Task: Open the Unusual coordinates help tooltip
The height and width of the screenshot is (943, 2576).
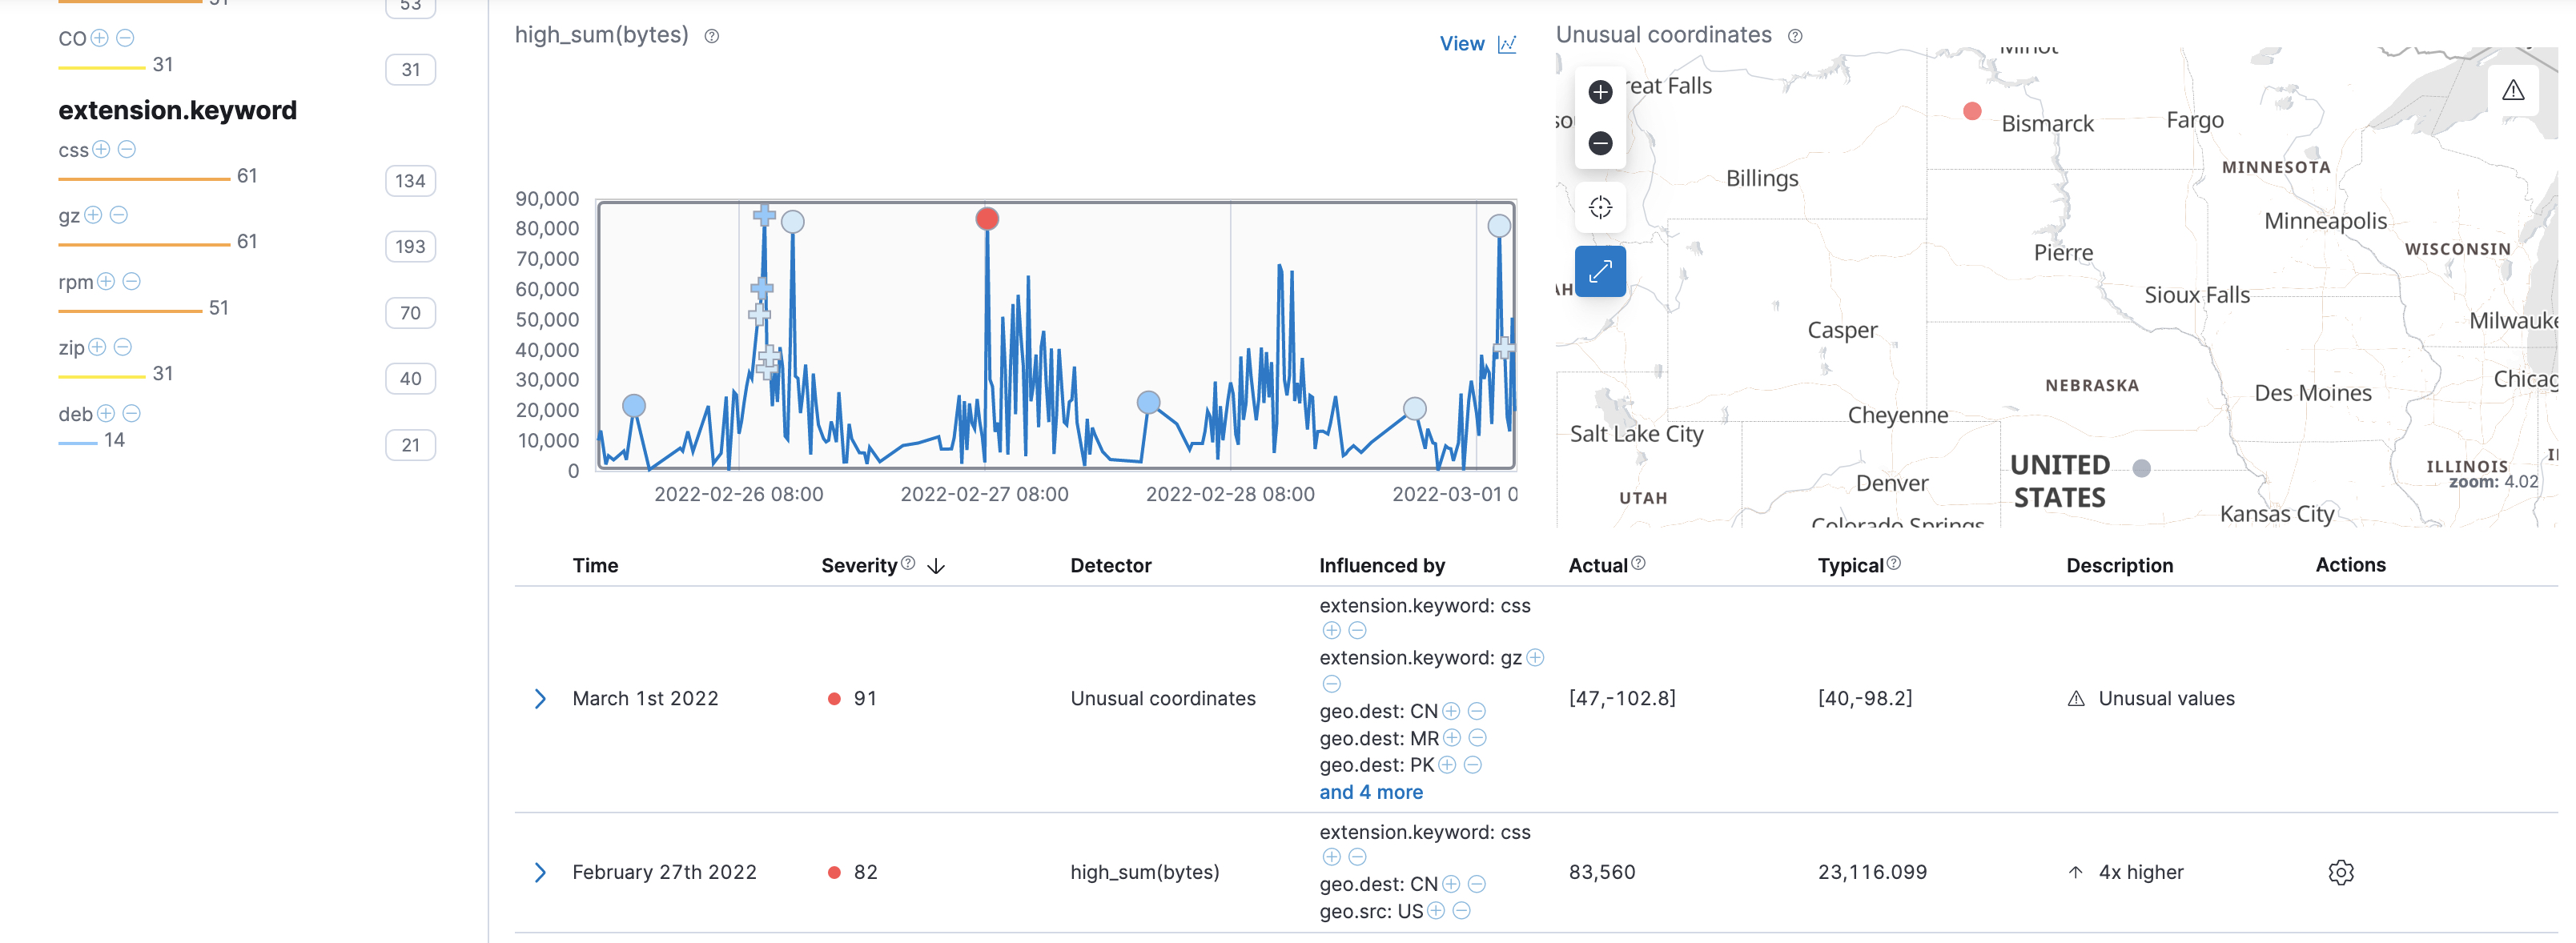Action: (x=1794, y=36)
